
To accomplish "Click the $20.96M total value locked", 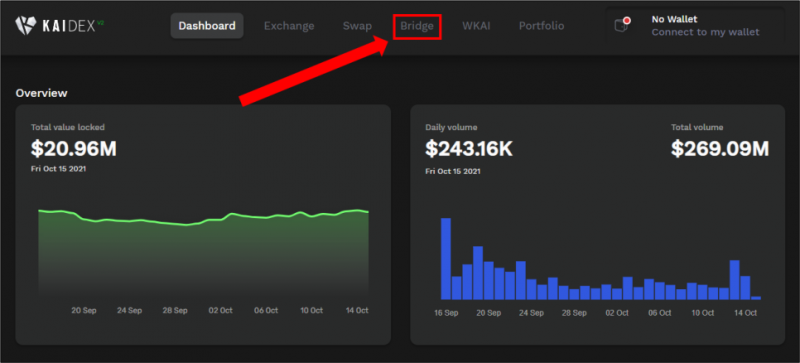I will 74,149.
